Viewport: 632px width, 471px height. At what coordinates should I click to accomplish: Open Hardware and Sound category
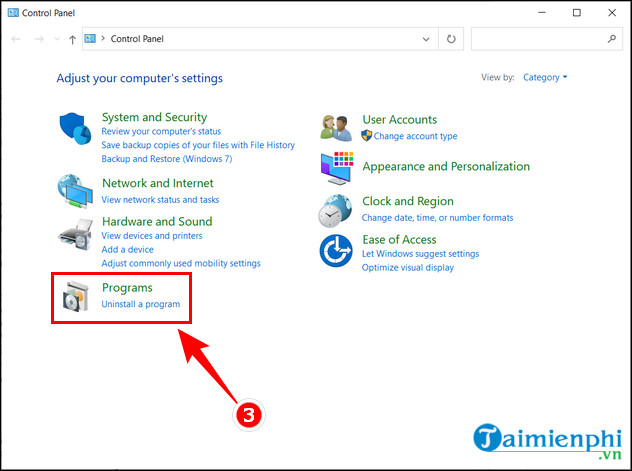(x=157, y=221)
